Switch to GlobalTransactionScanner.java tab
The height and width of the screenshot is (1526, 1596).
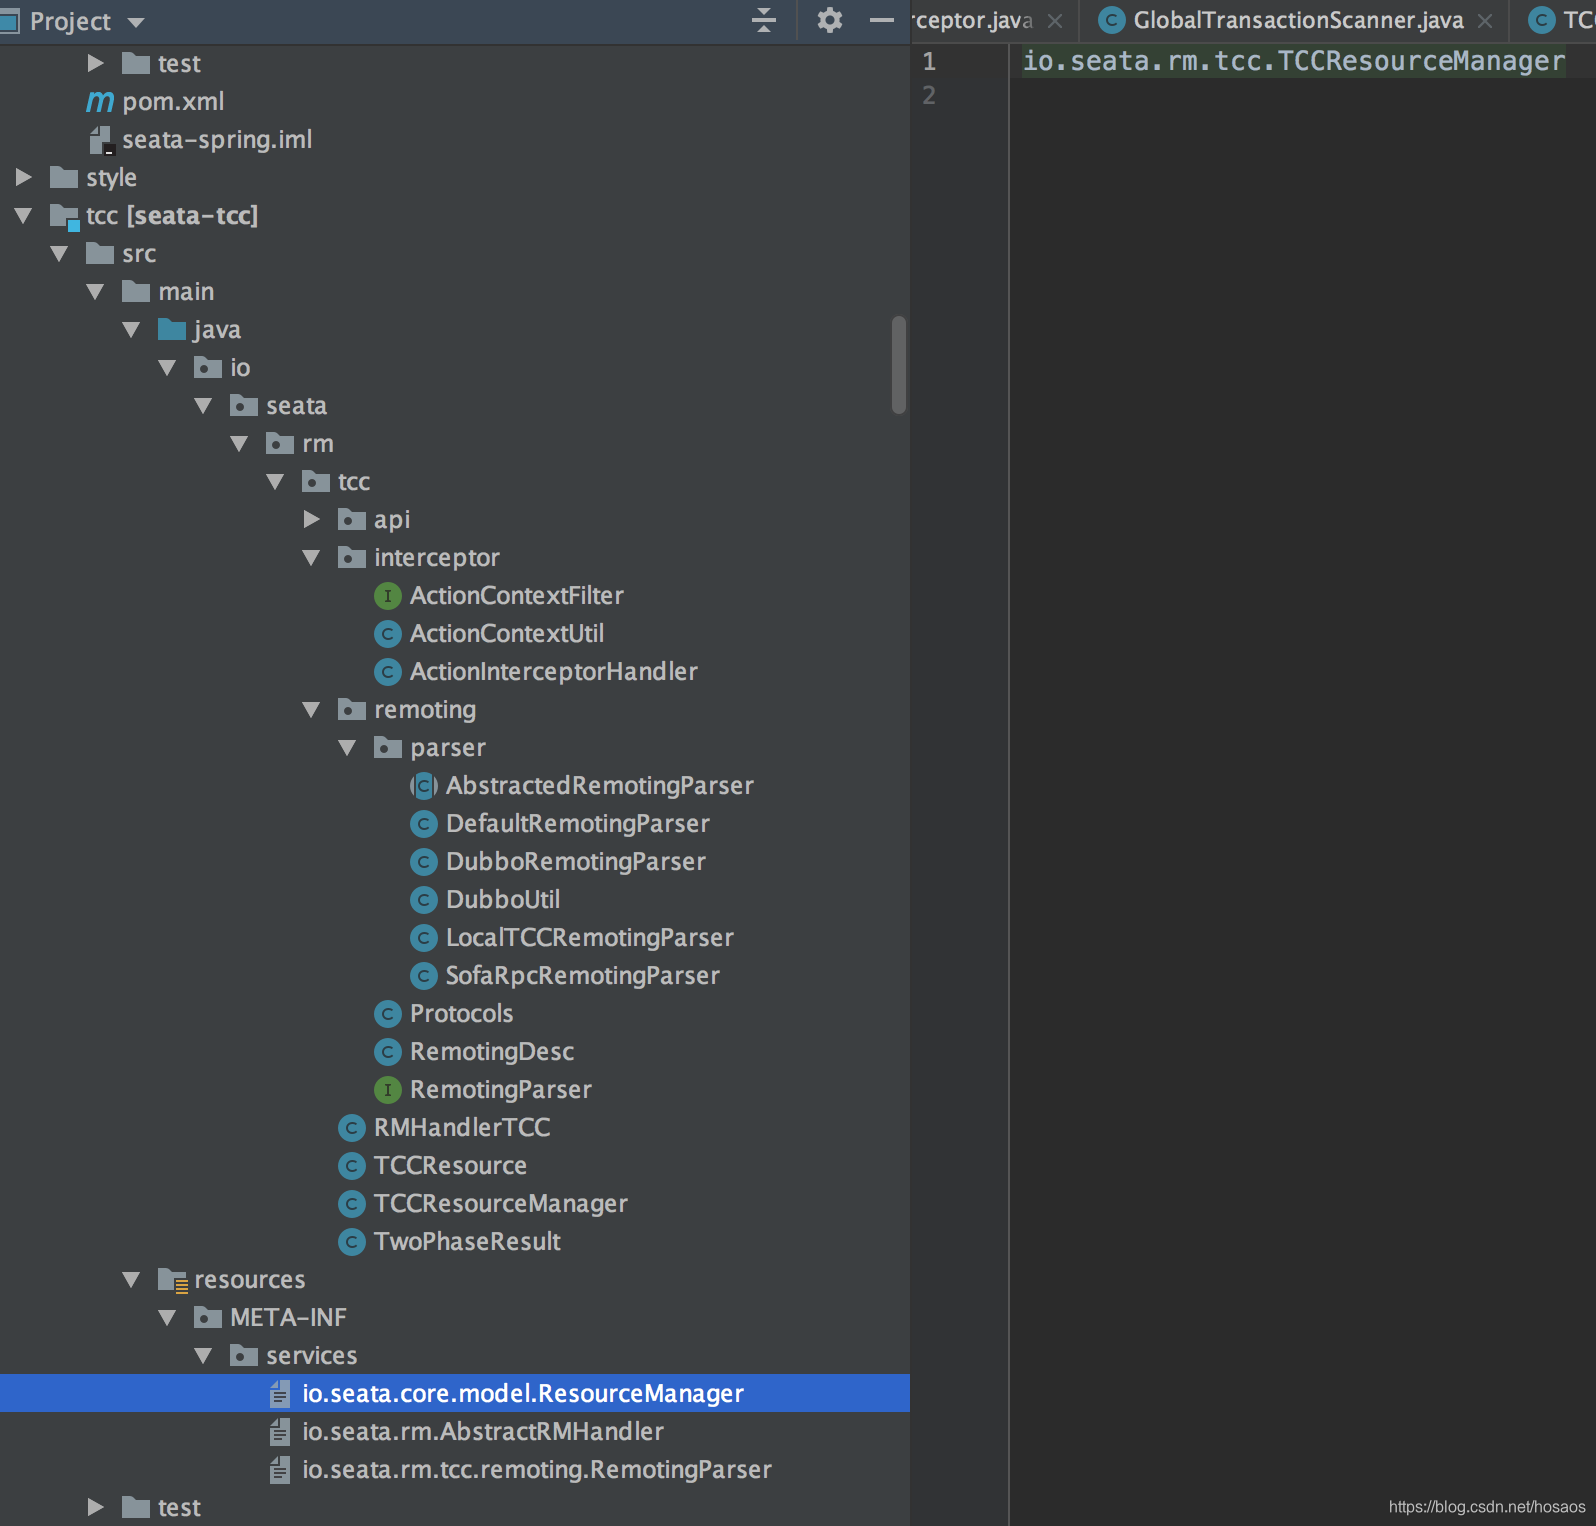click(1298, 20)
